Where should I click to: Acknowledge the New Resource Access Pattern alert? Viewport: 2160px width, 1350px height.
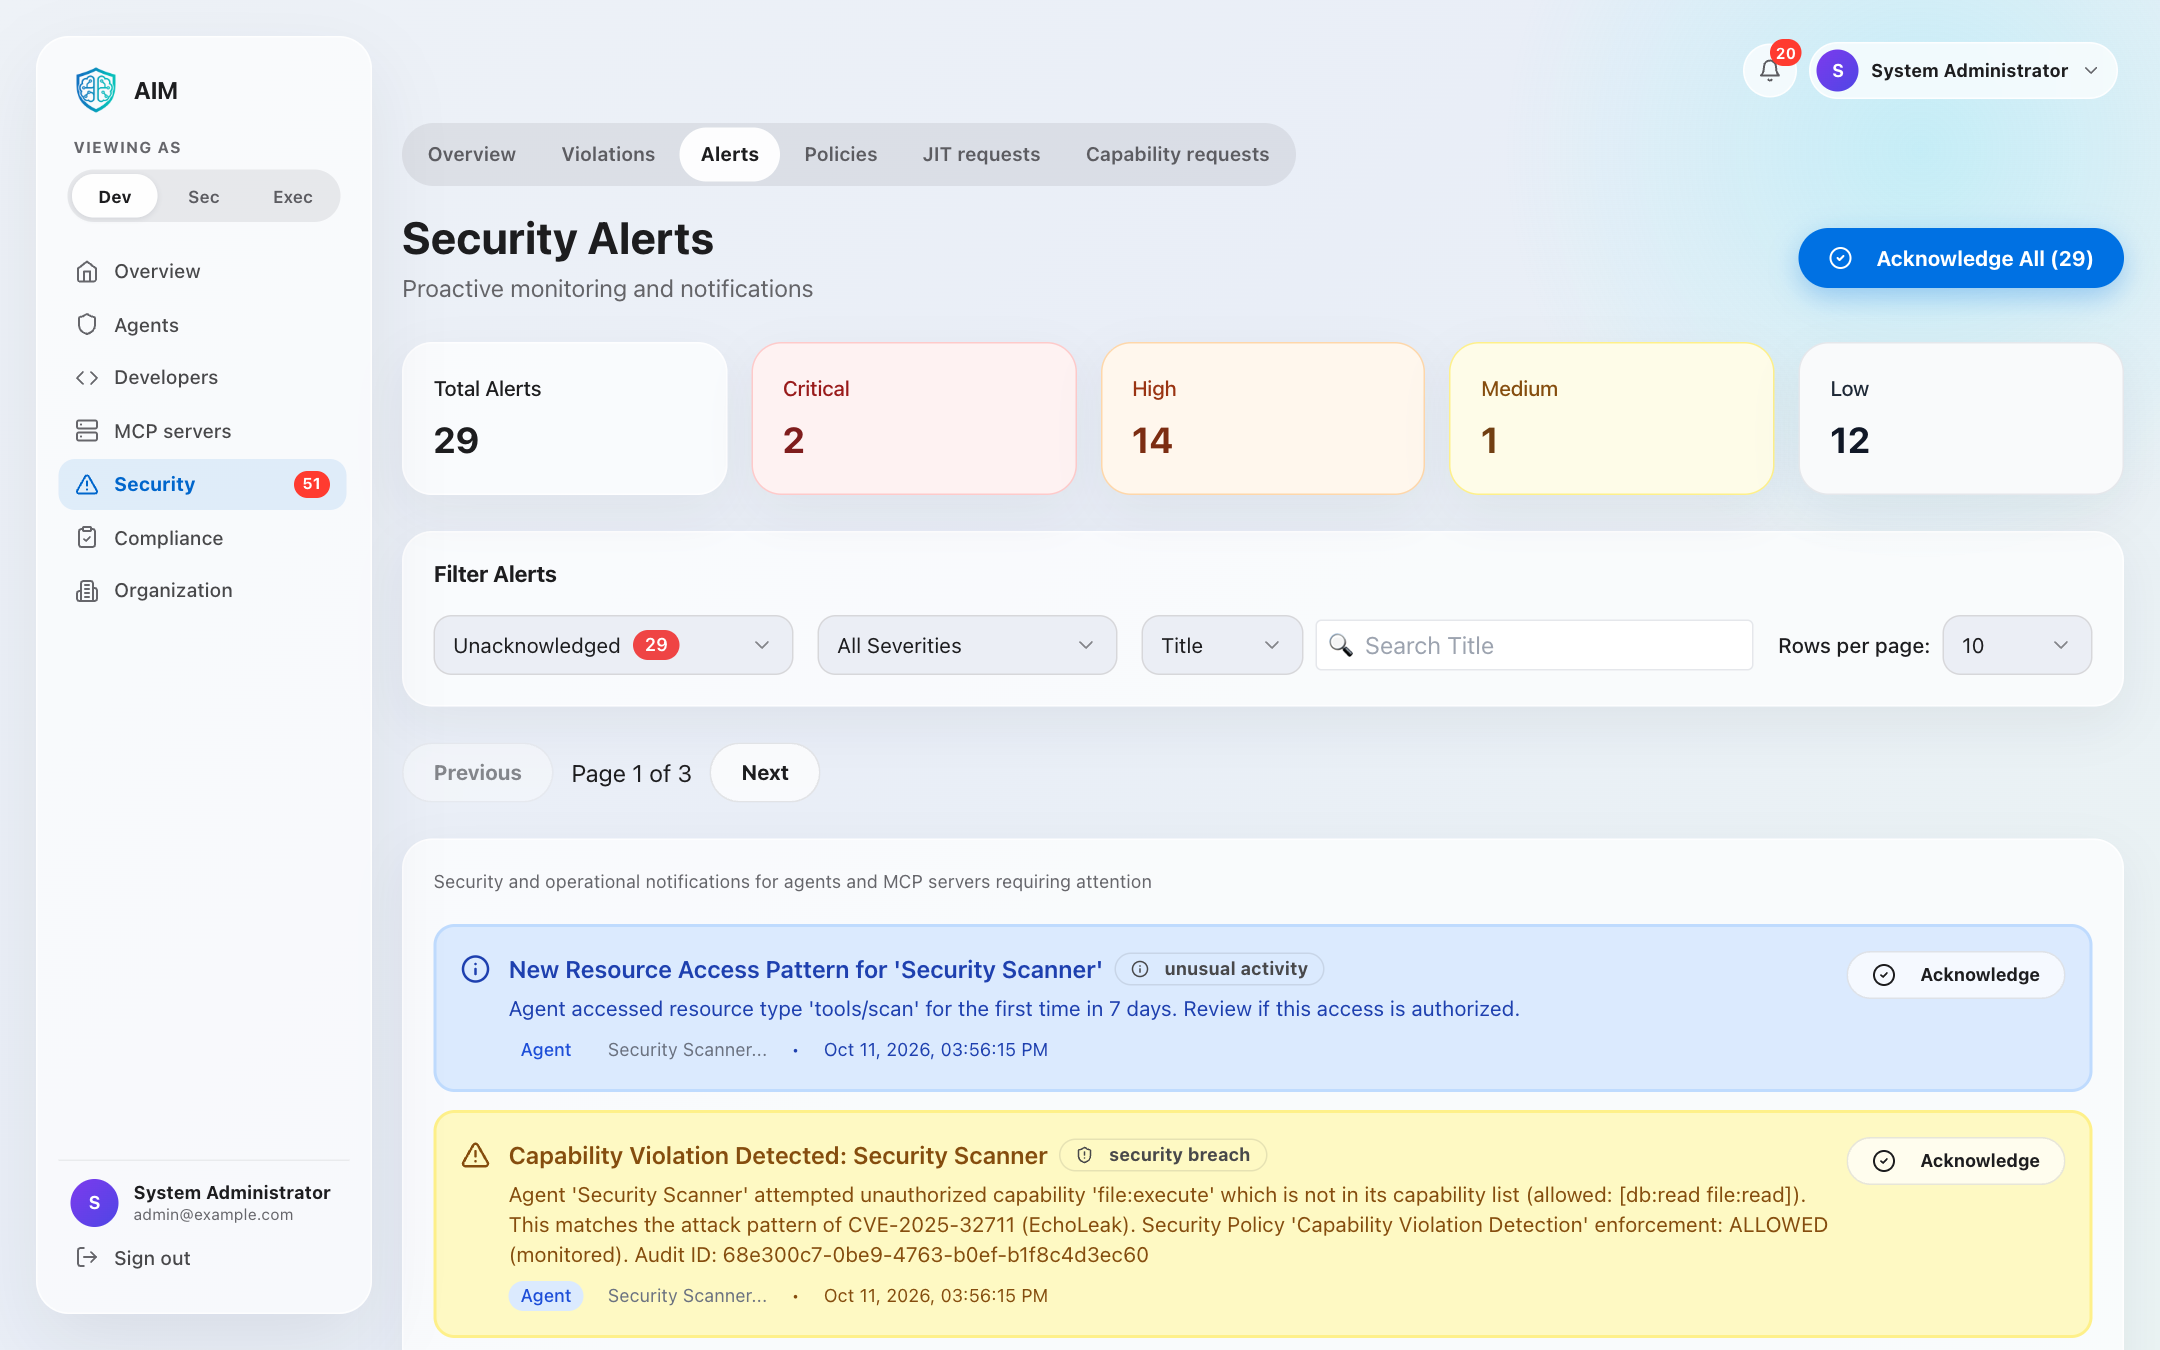1956,974
